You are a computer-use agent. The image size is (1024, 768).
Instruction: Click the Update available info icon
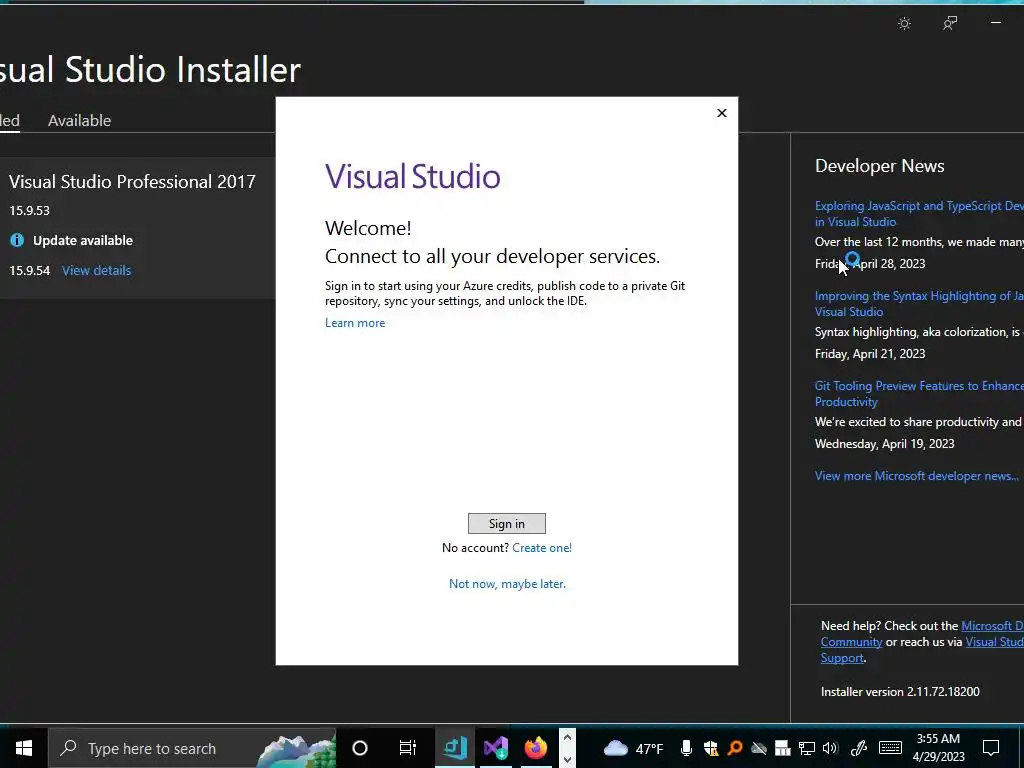[17, 240]
